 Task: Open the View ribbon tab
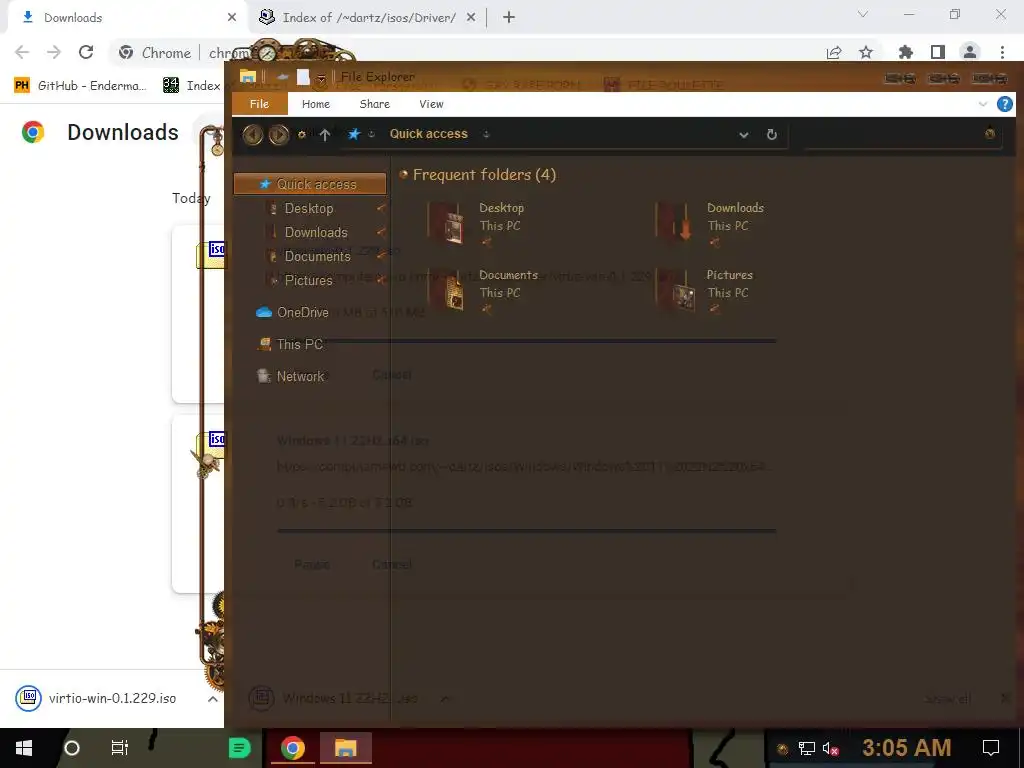coord(431,104)
